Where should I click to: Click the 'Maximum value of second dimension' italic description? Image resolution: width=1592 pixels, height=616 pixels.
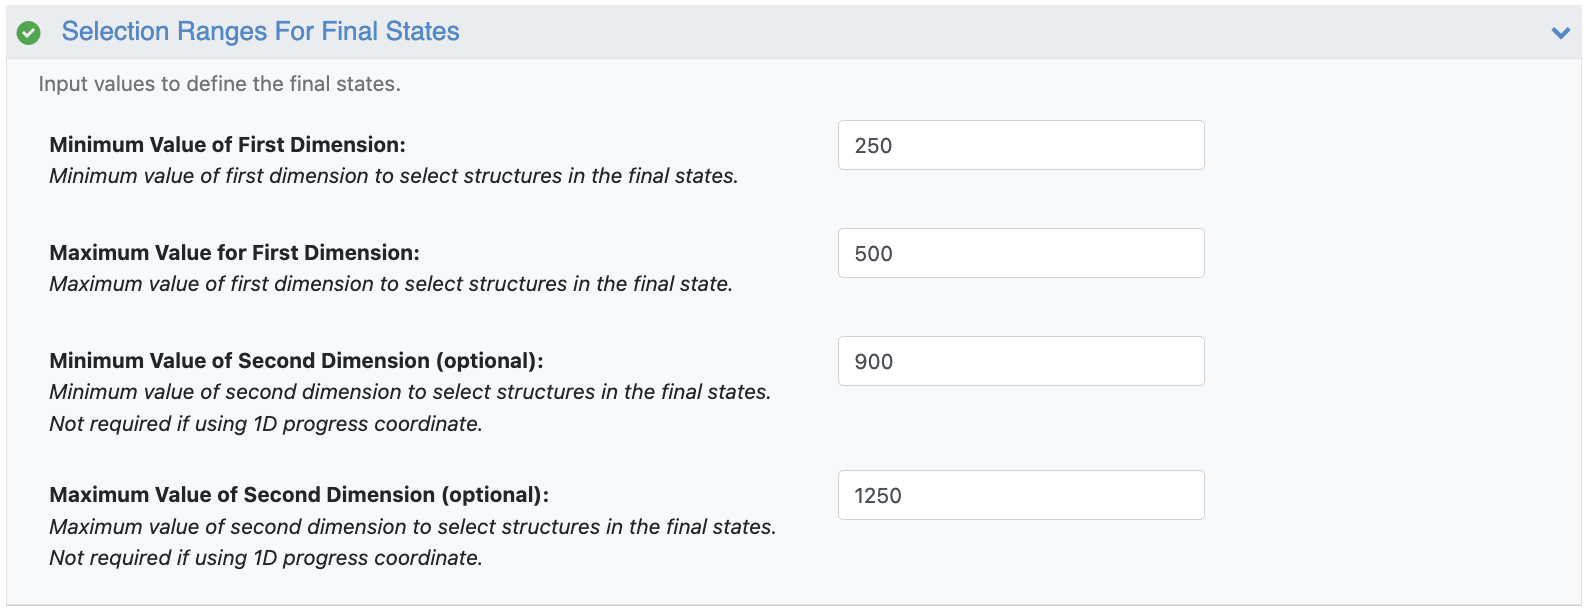pos(412,527)
